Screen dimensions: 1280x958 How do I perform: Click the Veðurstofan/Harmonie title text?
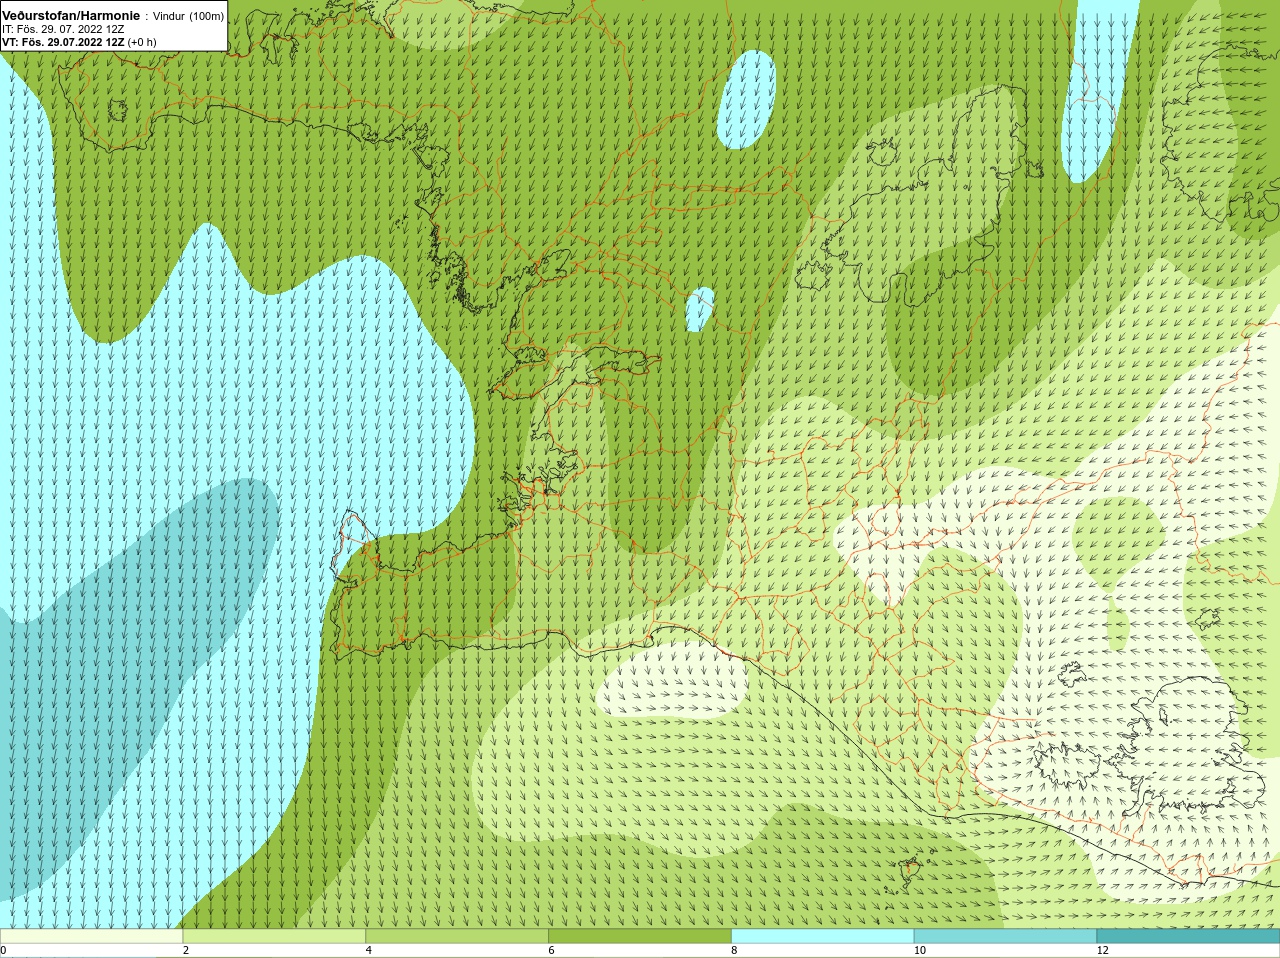(71, 16)
